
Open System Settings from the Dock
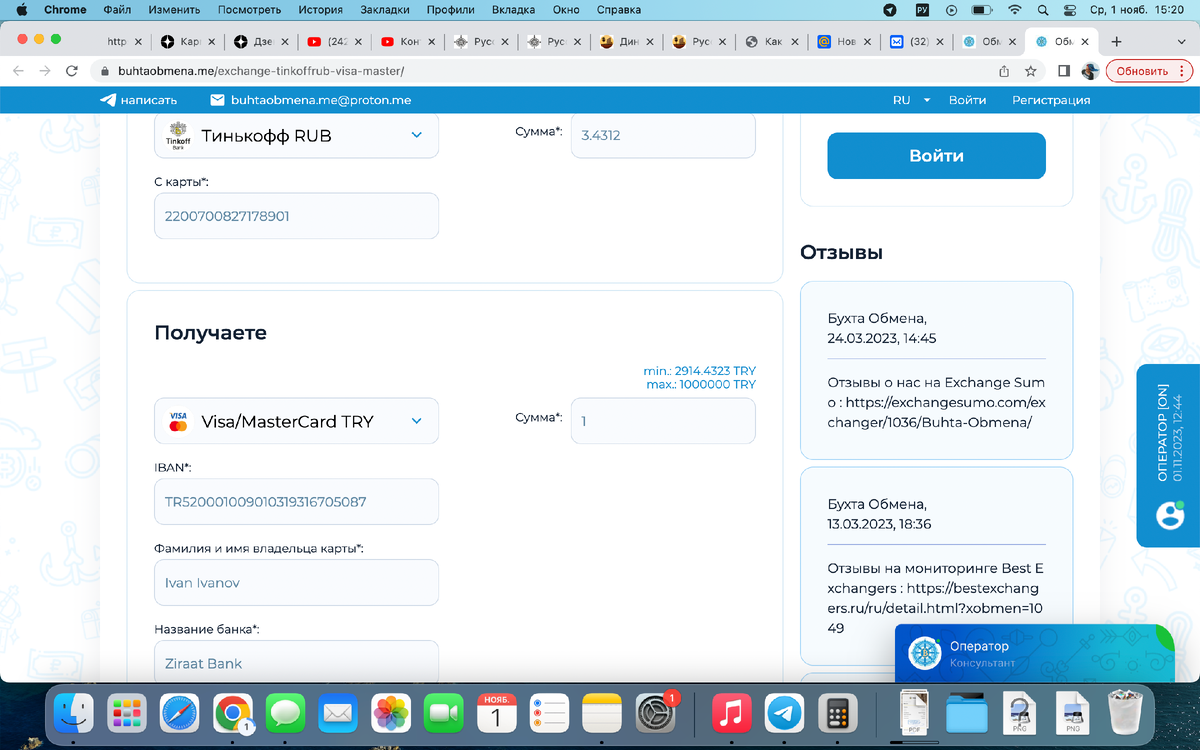(656, 714)
